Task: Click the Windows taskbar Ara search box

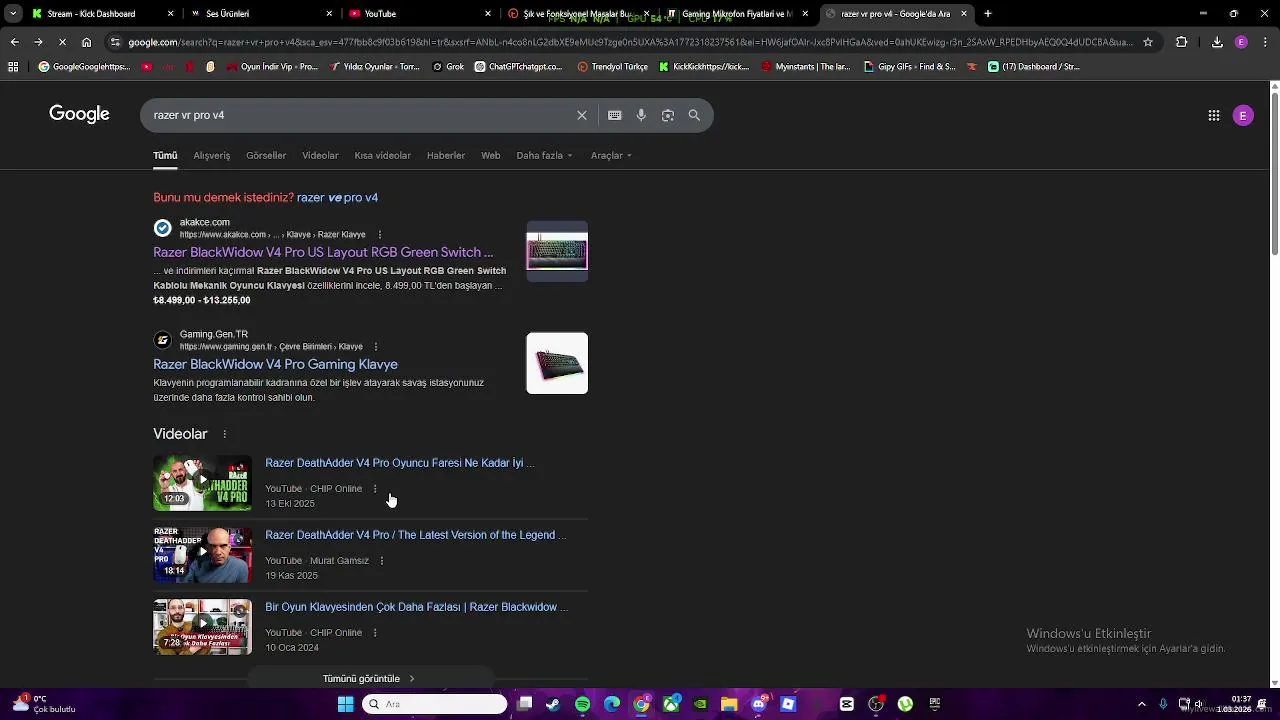Action: coord(434,704)
